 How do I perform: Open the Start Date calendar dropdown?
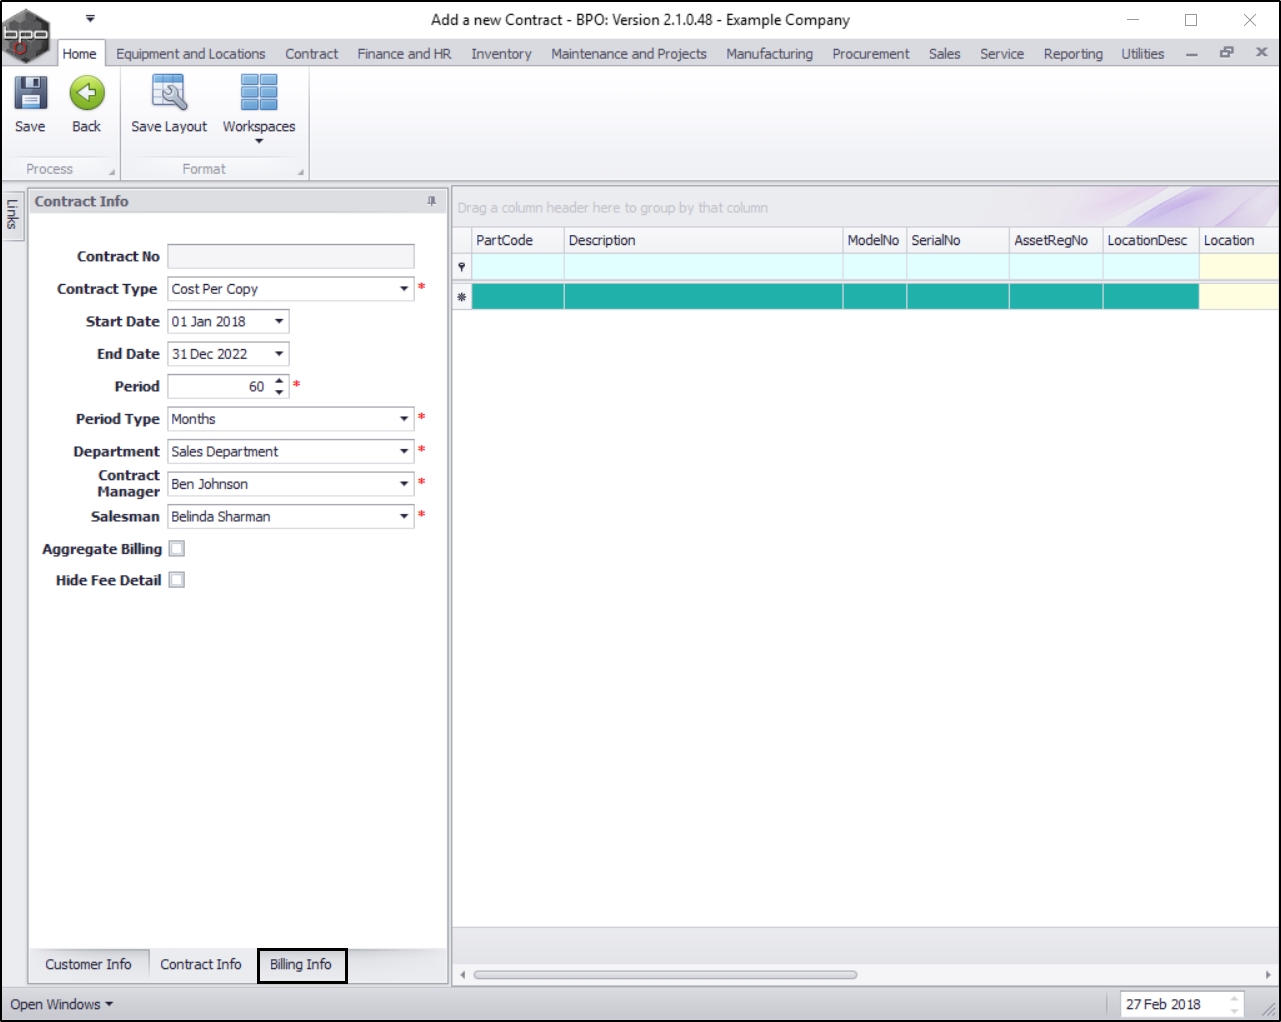click(279, 321)
